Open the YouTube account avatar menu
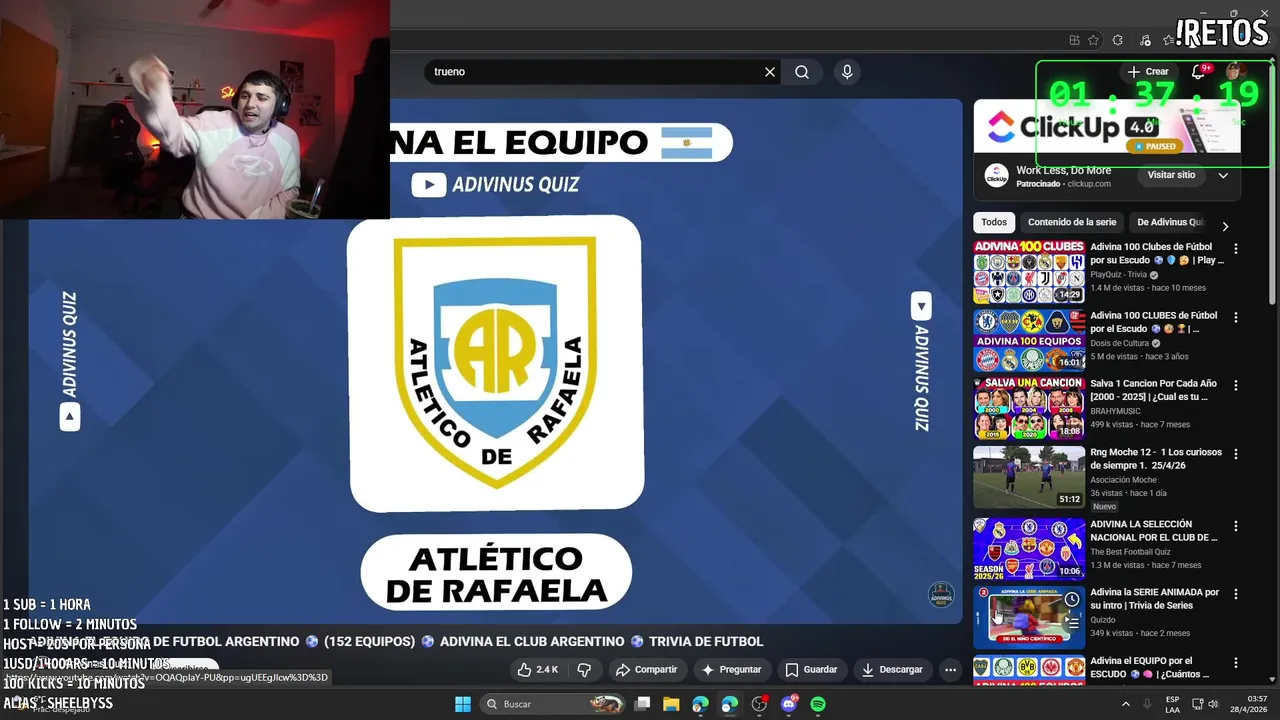The image size is (1280, 720). 1235,71
